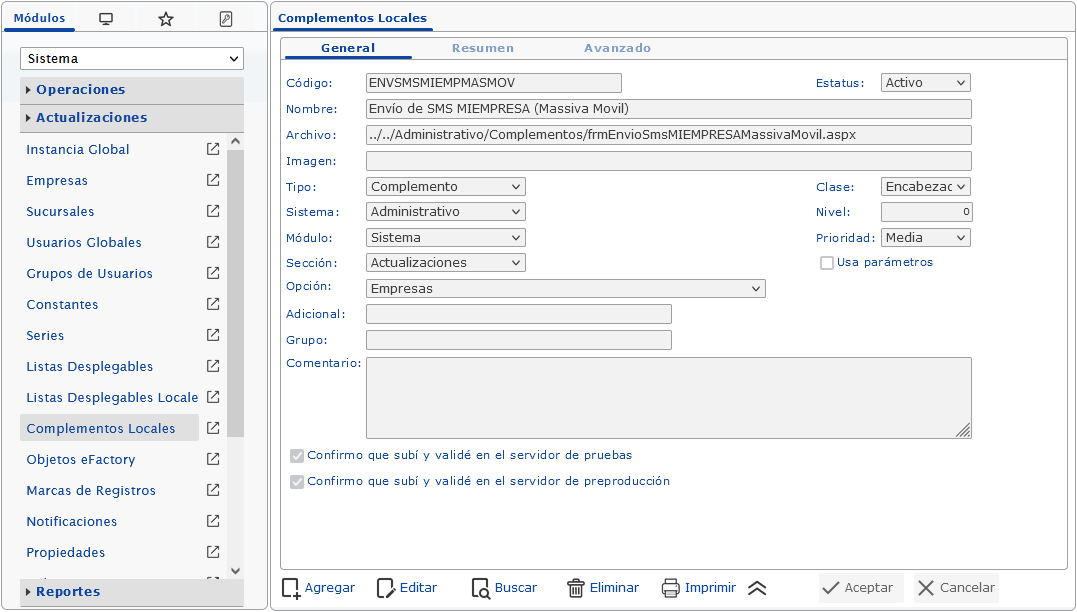1077x612 pixels.
Task: Open Constantes link
Action: (x=63, y=304)
